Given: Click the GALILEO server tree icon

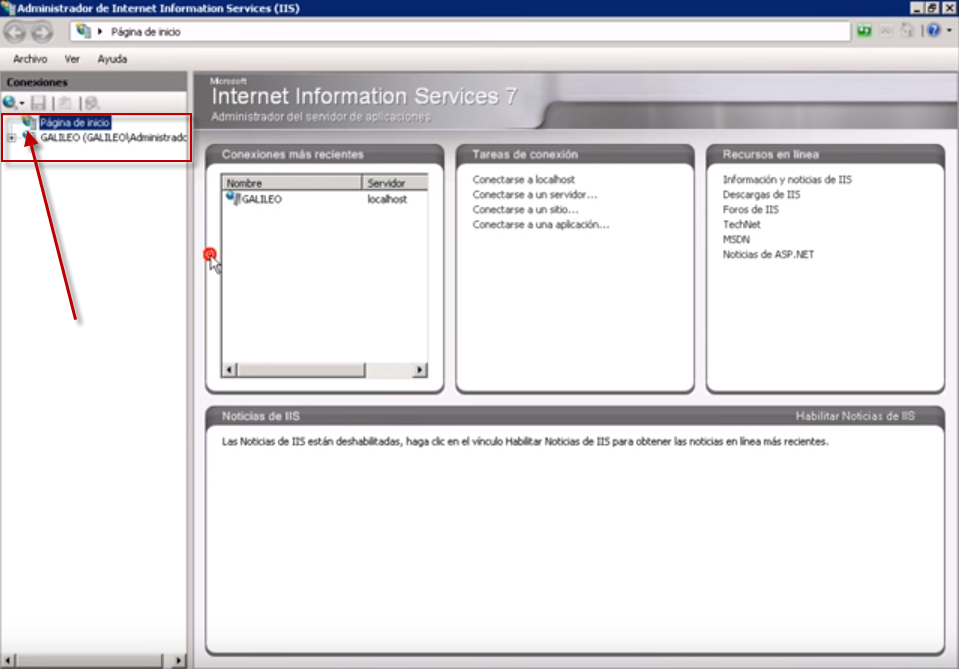Looking at the screenshot, I should click(30, 137).
